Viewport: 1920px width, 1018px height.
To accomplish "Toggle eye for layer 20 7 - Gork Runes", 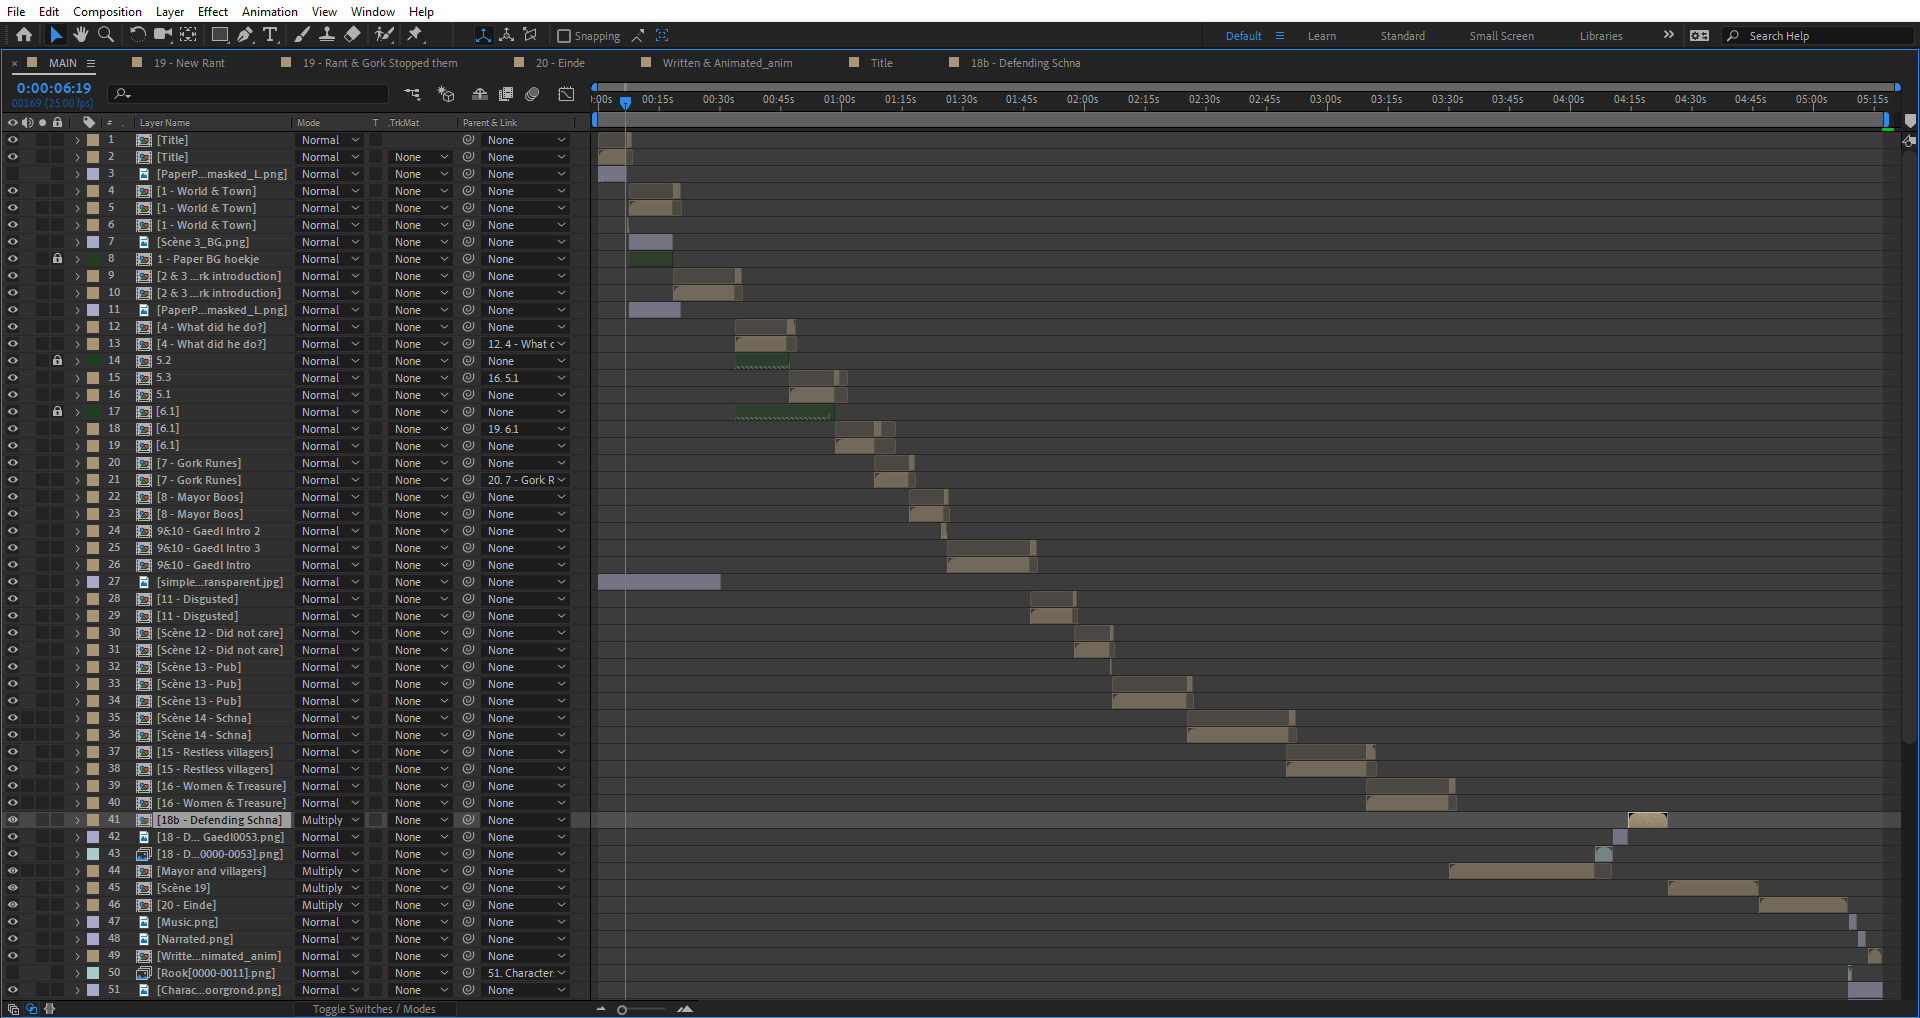I will 13,463.
